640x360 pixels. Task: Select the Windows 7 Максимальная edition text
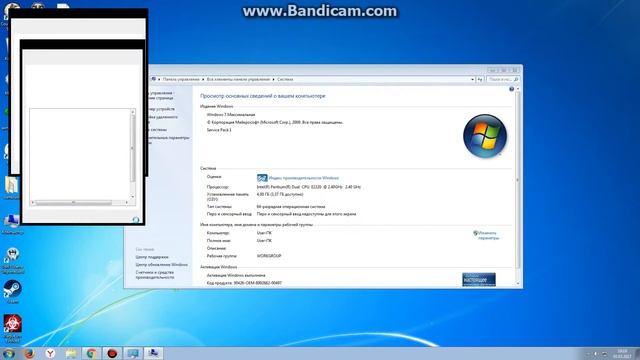tap(231, 115)
